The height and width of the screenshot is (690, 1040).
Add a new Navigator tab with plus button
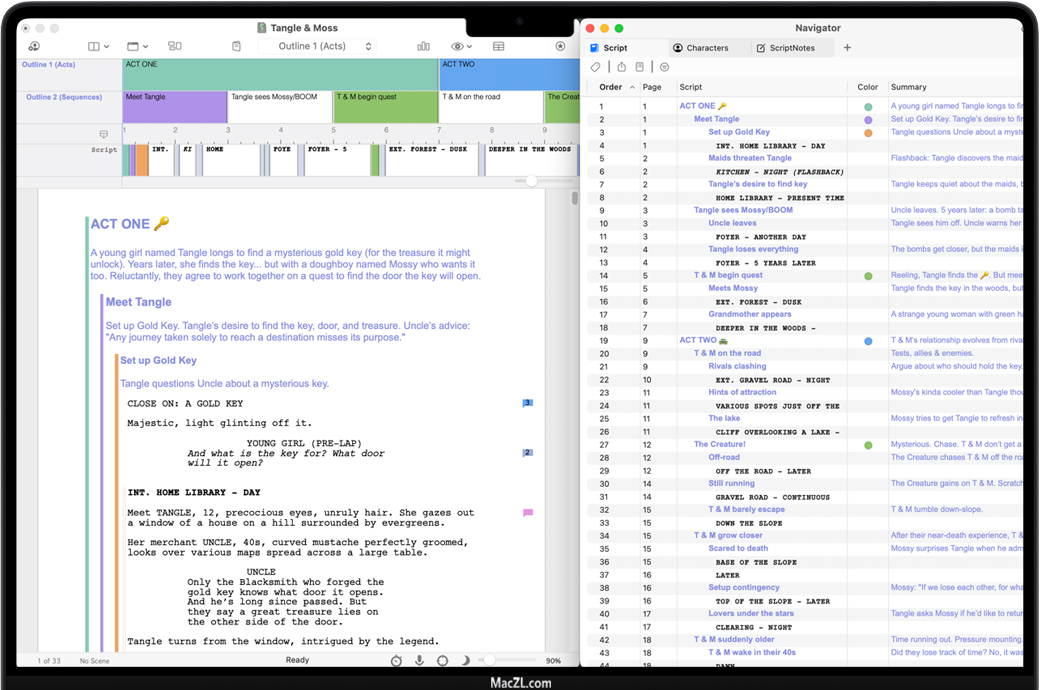pyautogui.click(x=847, y=48)
